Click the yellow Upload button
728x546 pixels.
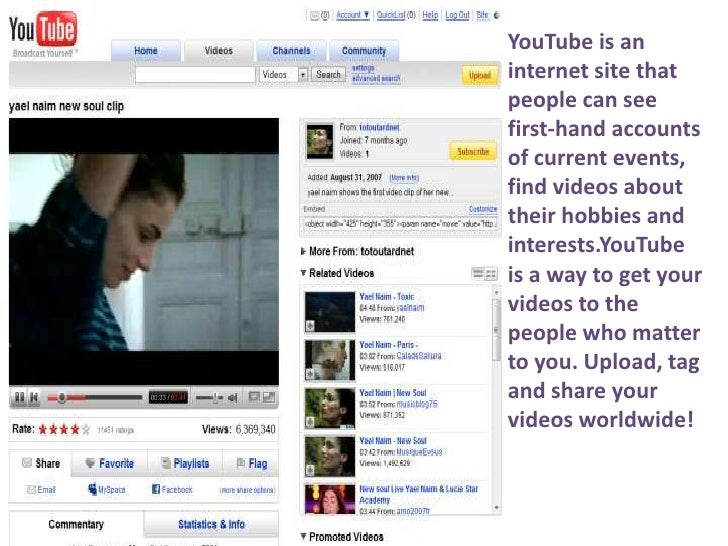coord(480,75)
